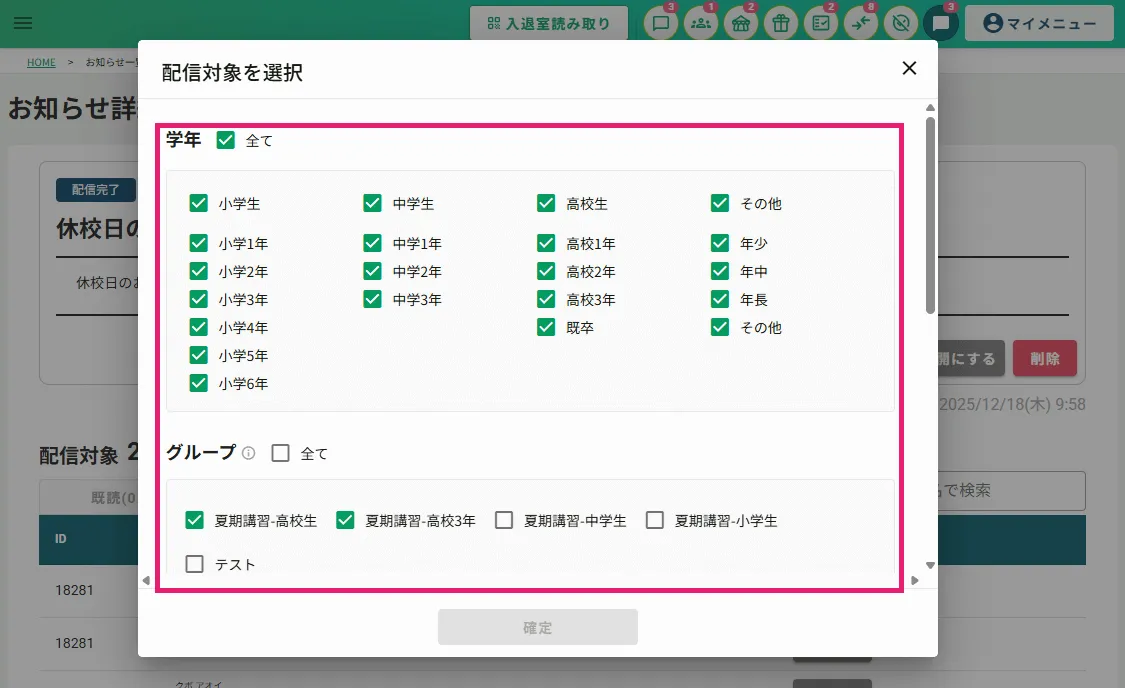Click the gift box icon

point(781,24)
